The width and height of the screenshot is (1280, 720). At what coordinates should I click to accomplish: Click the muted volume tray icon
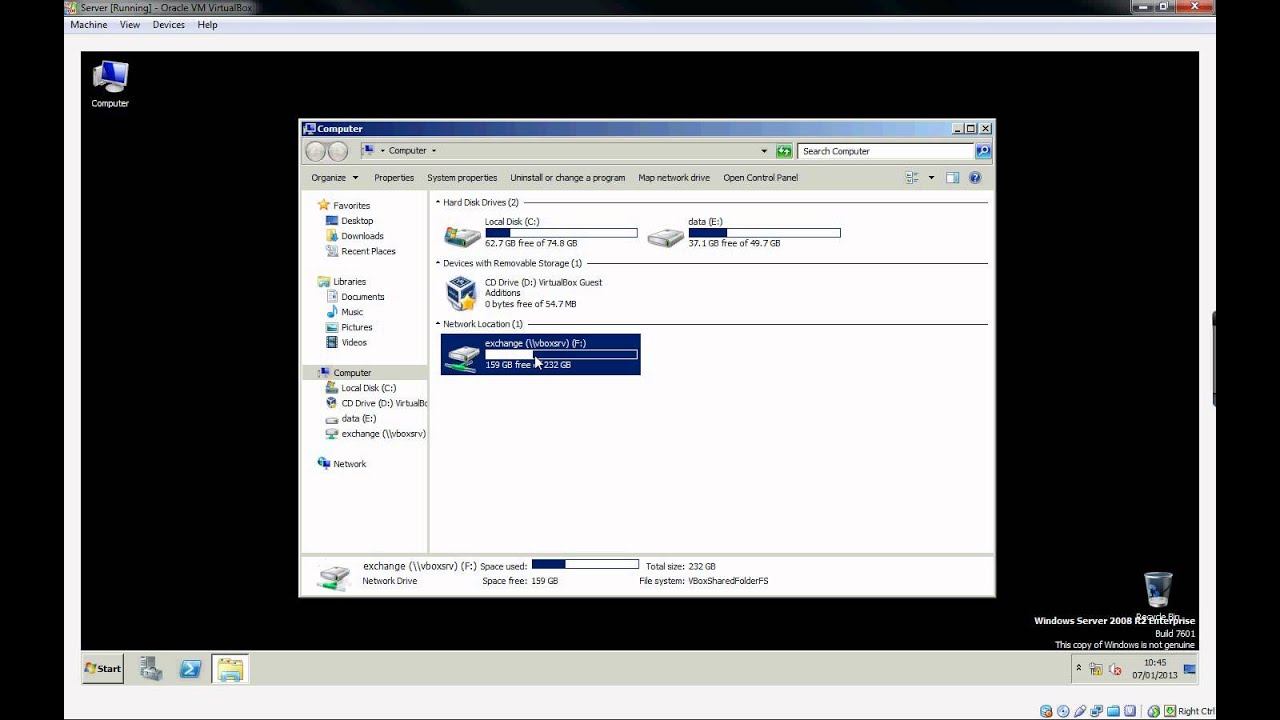[1114, 669]
